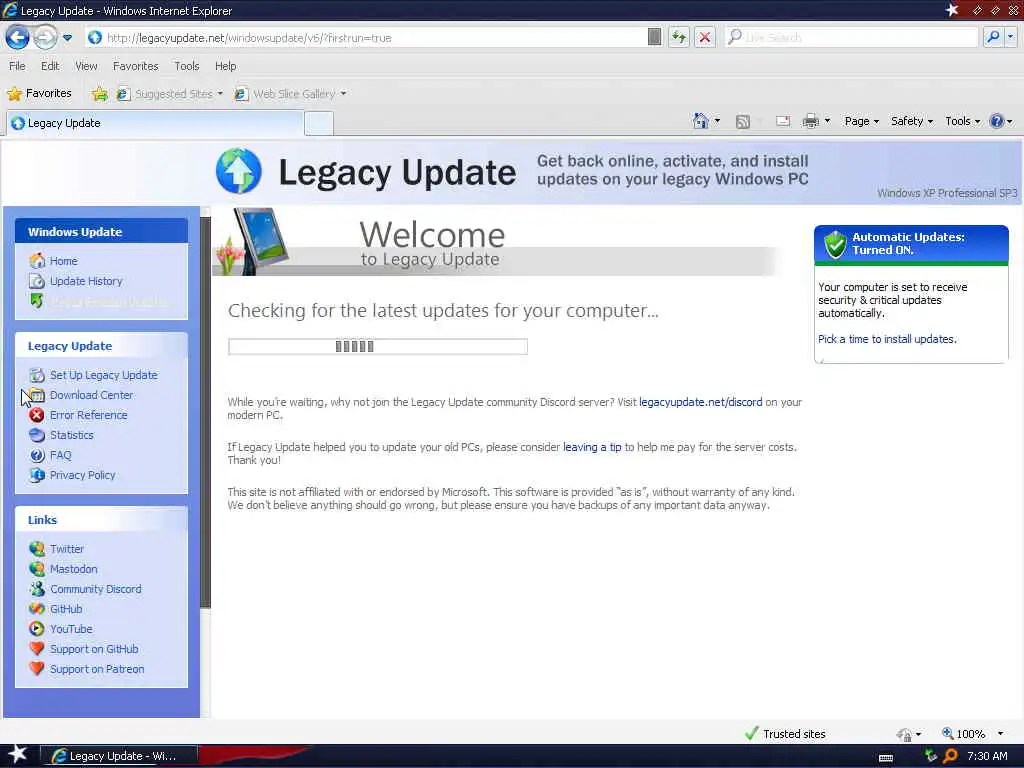1024x768 pixels.
Task: Open Update History link
Action: click(86, 281)
